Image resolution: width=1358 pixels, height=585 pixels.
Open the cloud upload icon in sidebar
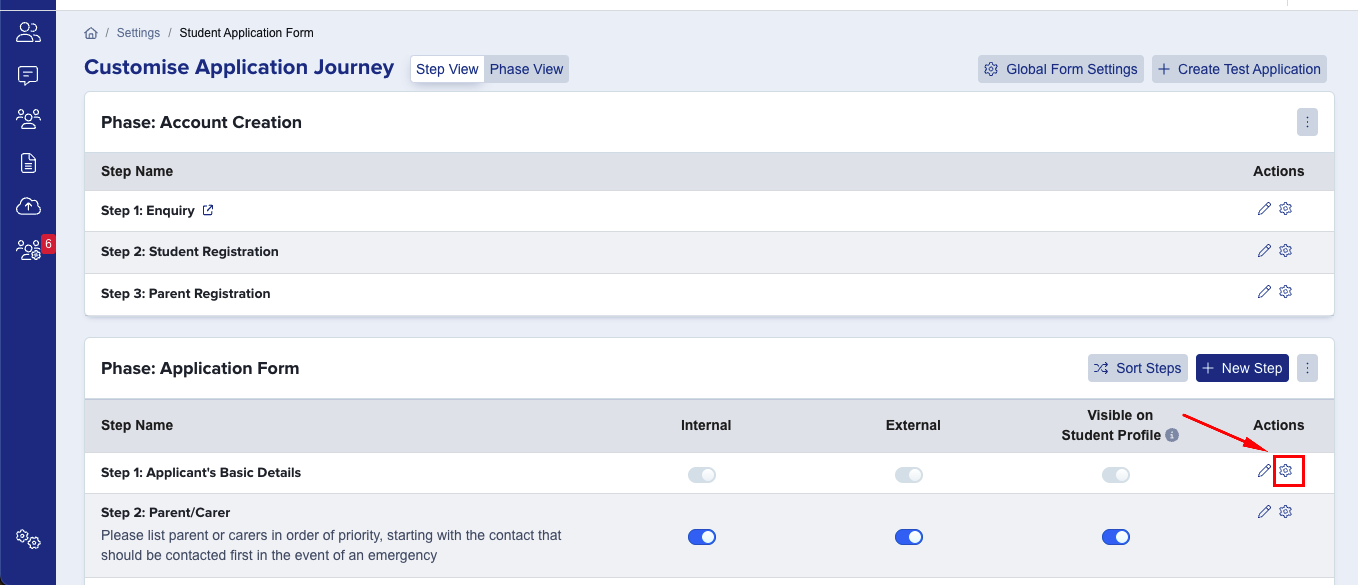coord(28,206)
